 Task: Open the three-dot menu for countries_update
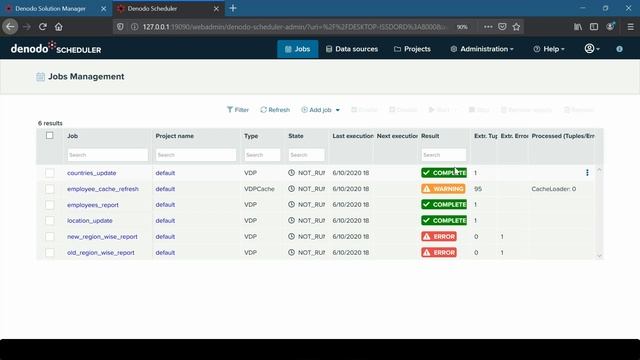tap(587, 173)
